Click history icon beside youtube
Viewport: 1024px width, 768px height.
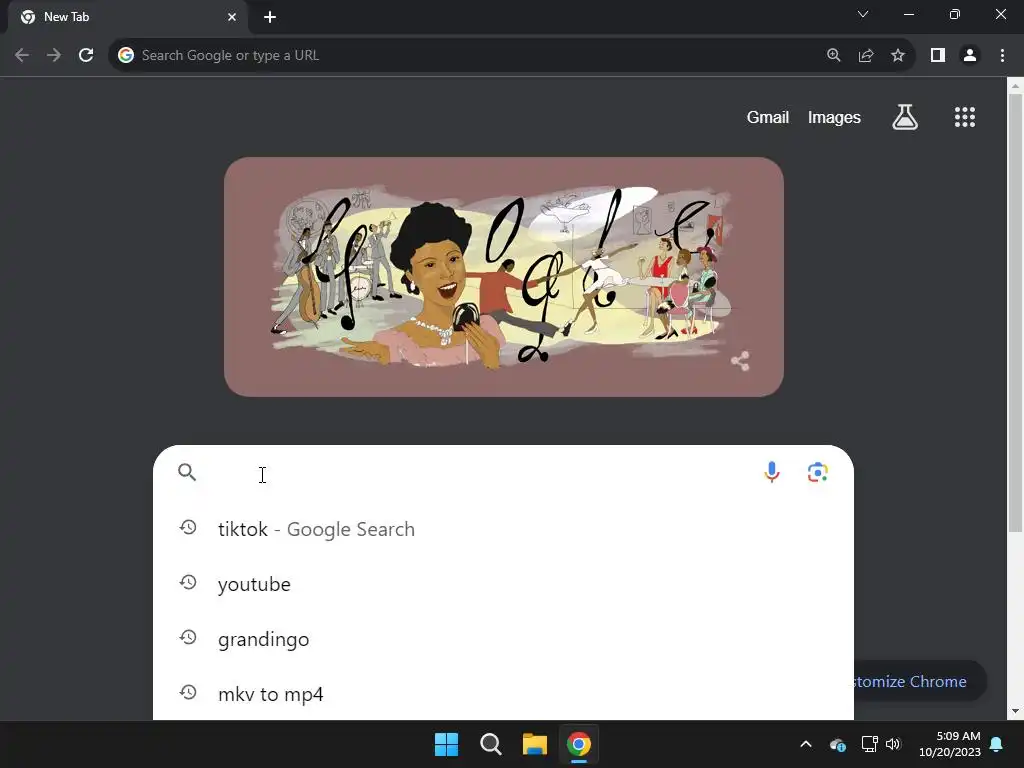coord(188,582)
